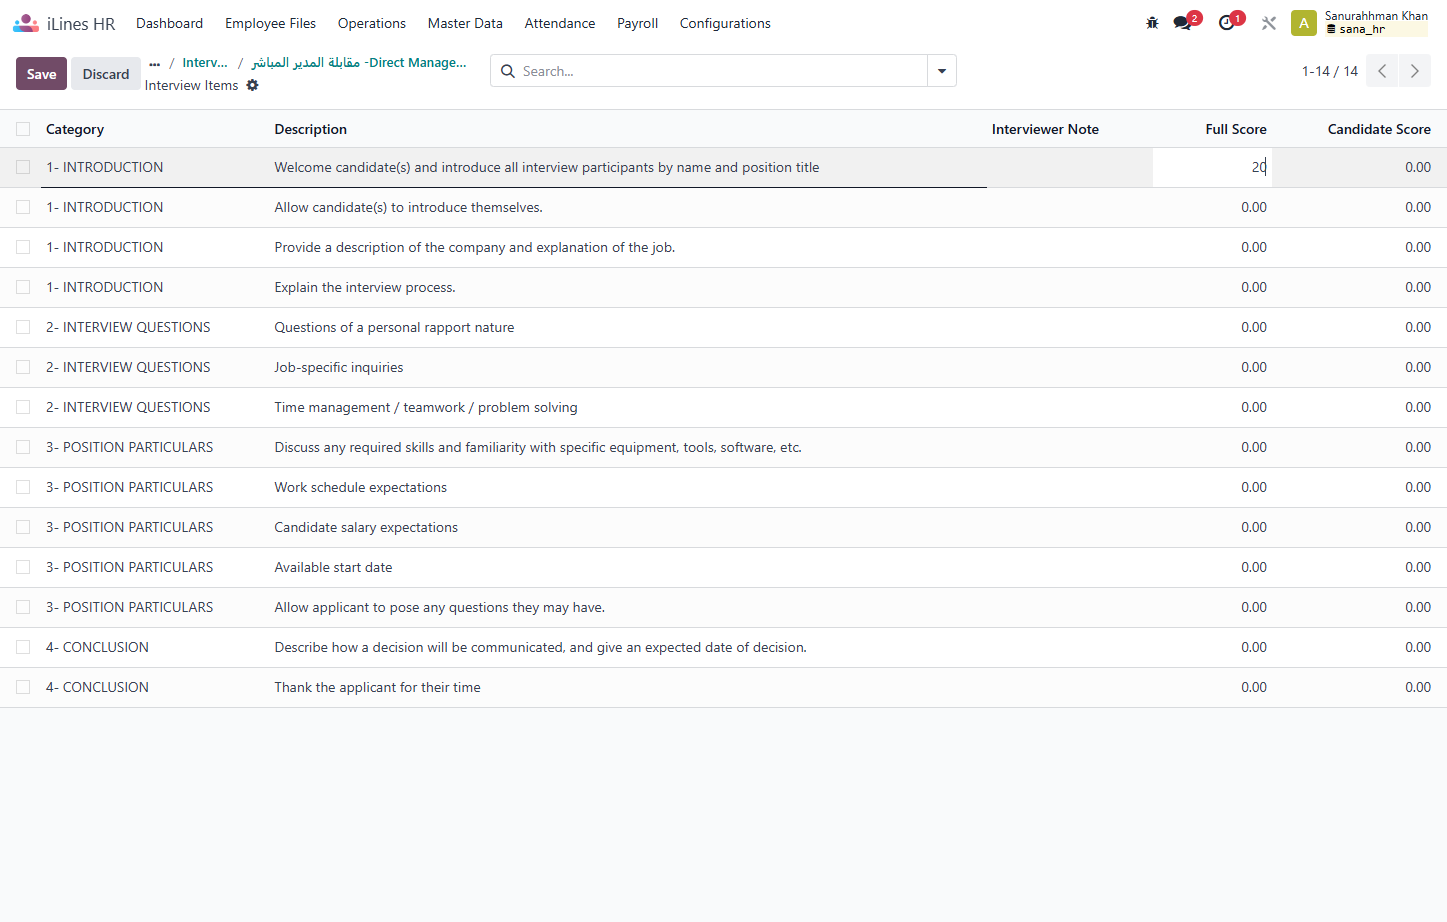Screen dimensions: 1447x922
Task: Sort by the Category column header
Action: tap(75, 129)
